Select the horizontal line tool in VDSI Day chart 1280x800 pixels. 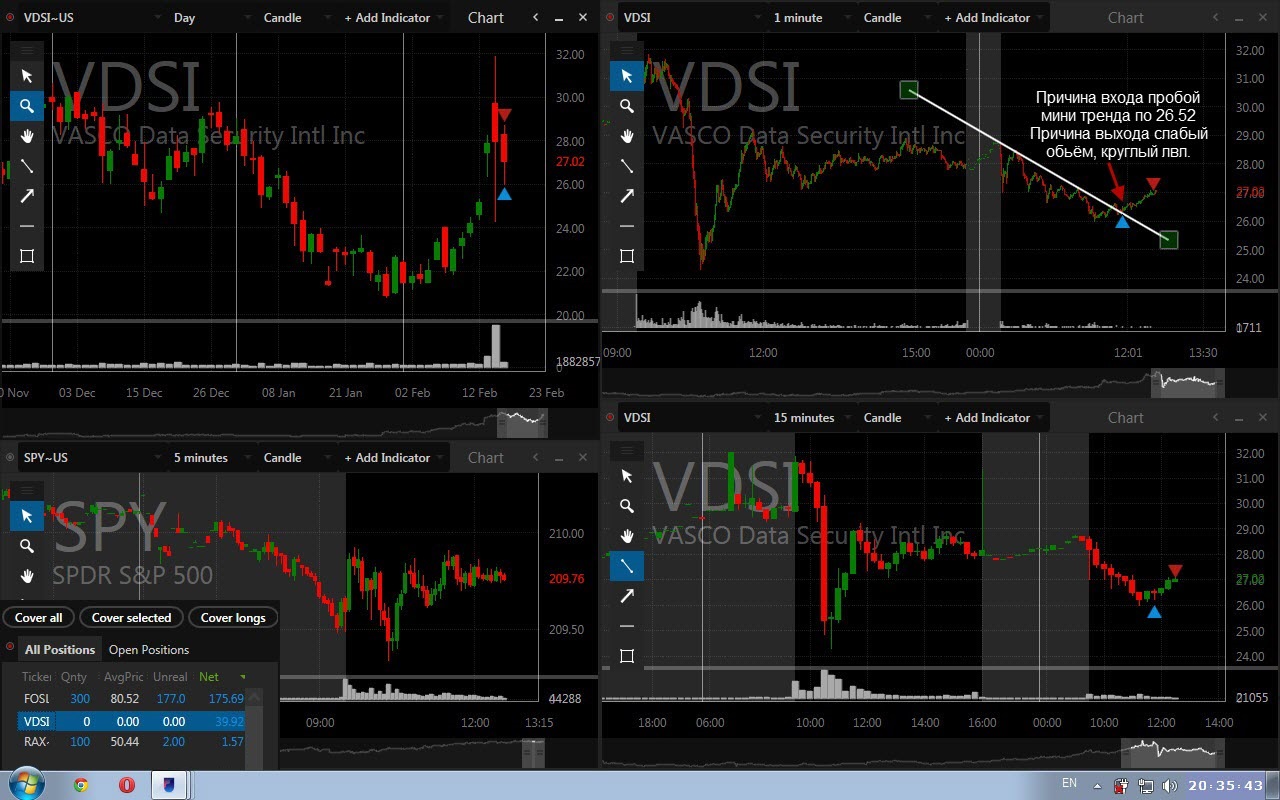[x=27, y=226]
